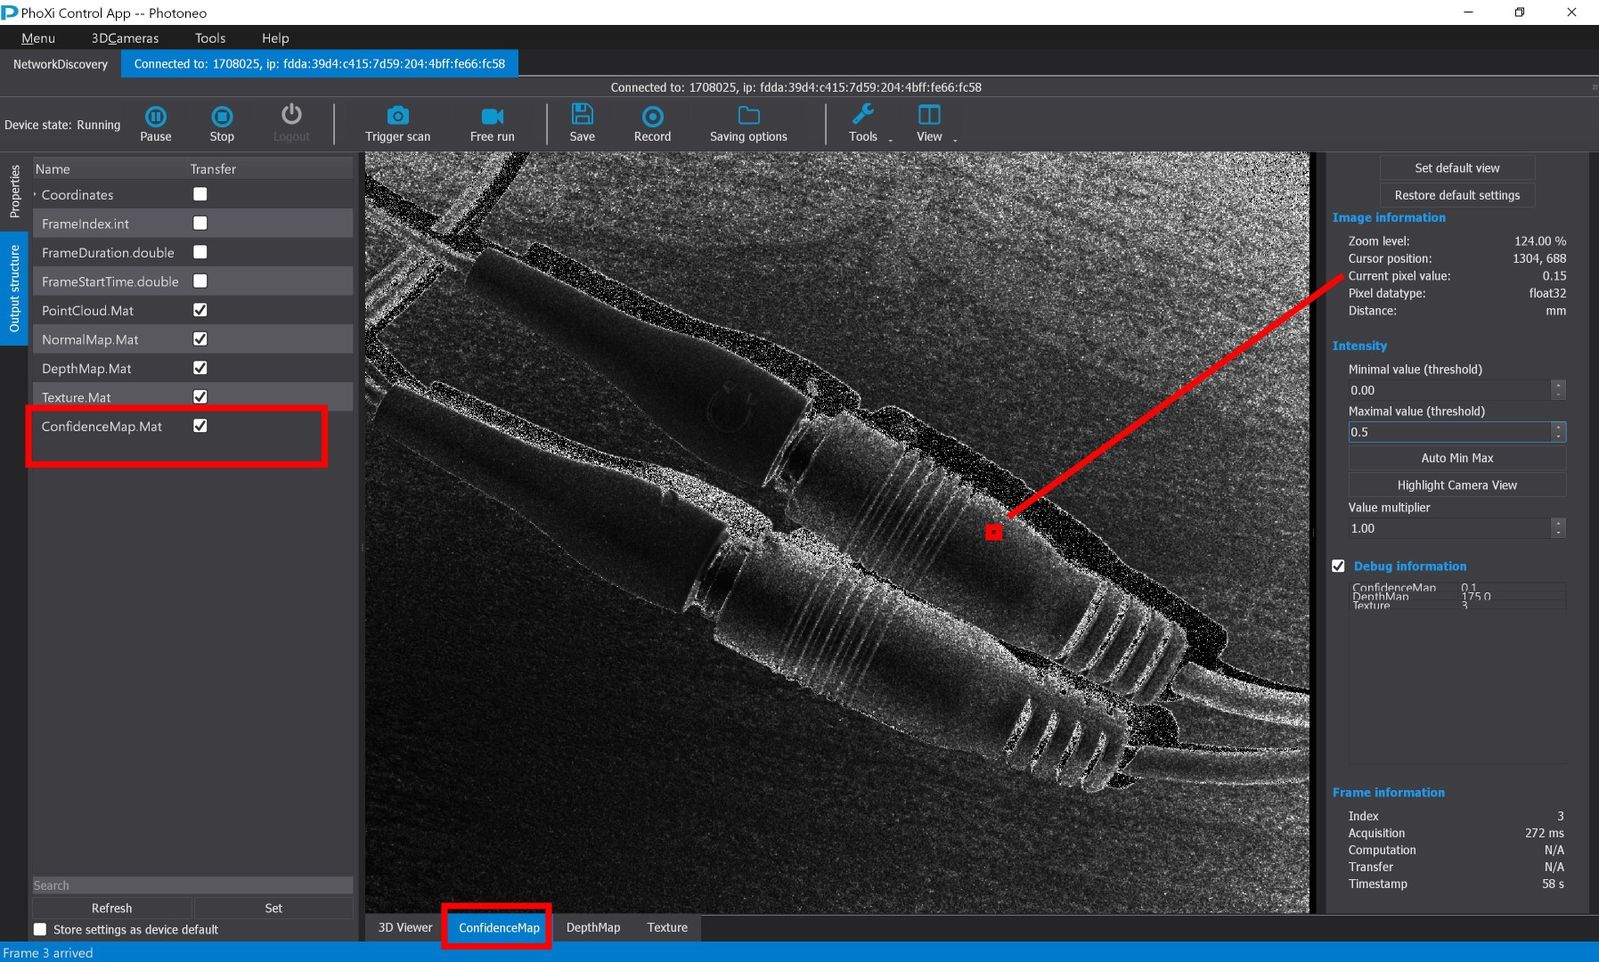Image resolution: width=1599 pixels, height=962 pixels.
Task: Toggle Coordinates transfer checkbox
Action: pyautogui.click(x=200, y=194)
